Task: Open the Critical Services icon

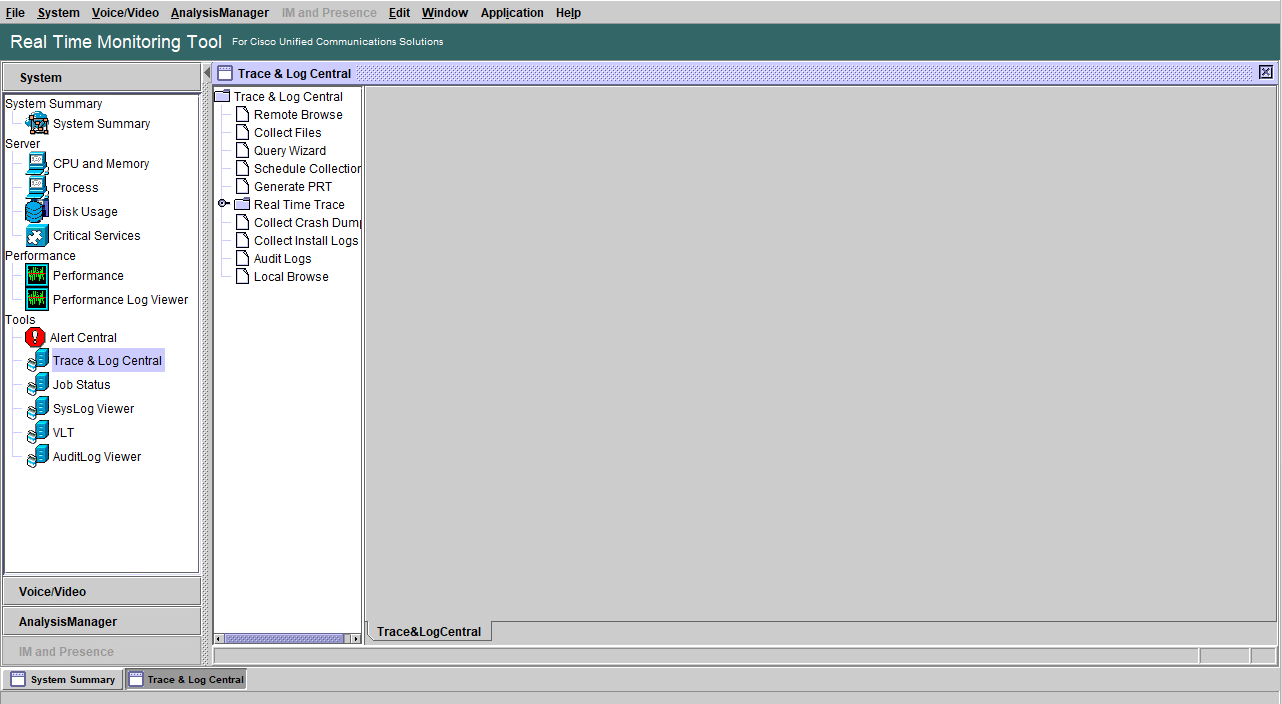Action: pyautogui.click(x=37, y=236)
